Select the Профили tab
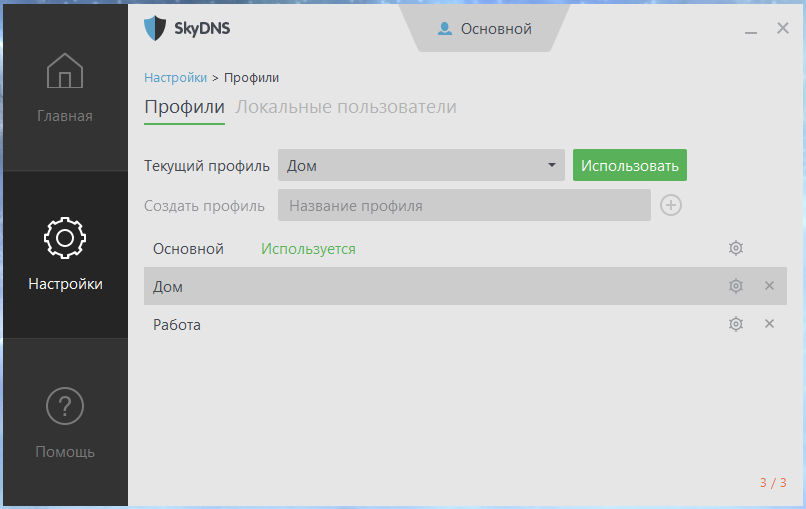 tap(184, 107)
